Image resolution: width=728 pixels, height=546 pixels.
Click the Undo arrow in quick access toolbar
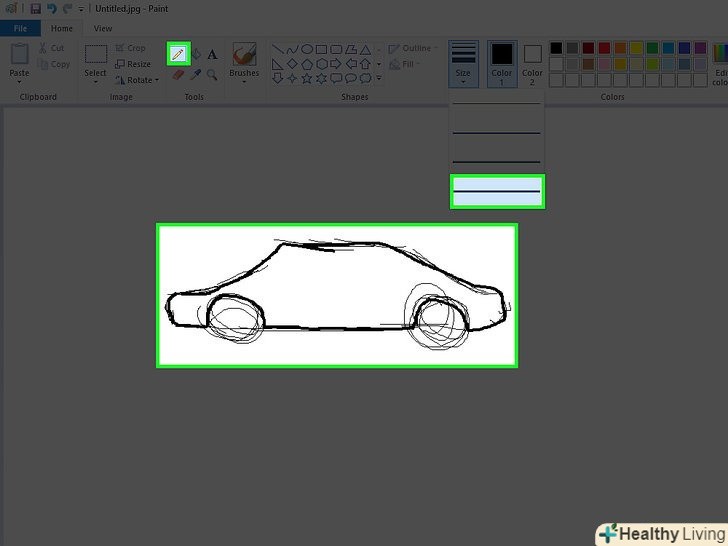51,8
